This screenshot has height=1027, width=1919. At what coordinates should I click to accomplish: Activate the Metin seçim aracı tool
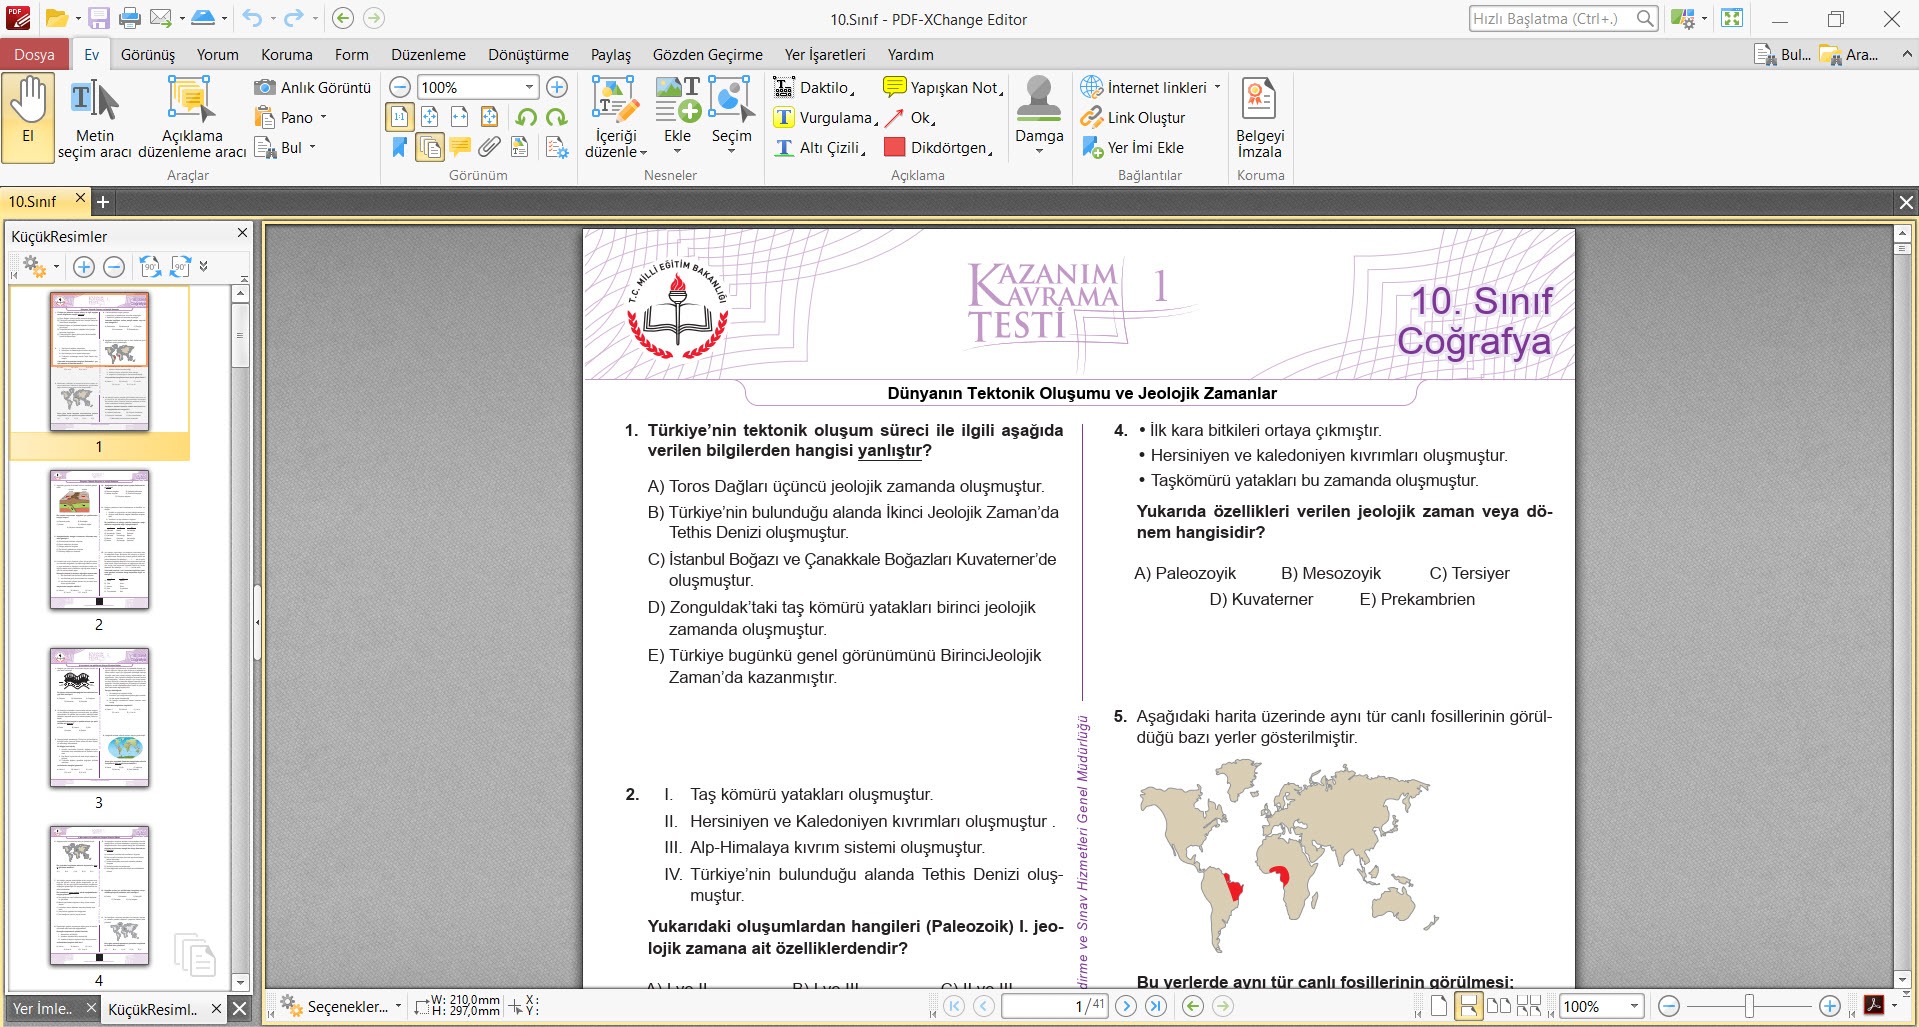coord(95,117)
